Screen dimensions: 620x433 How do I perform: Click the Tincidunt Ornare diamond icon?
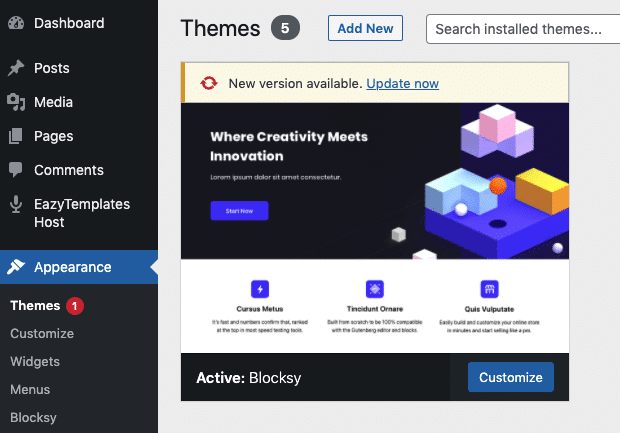tap(375, 289)
